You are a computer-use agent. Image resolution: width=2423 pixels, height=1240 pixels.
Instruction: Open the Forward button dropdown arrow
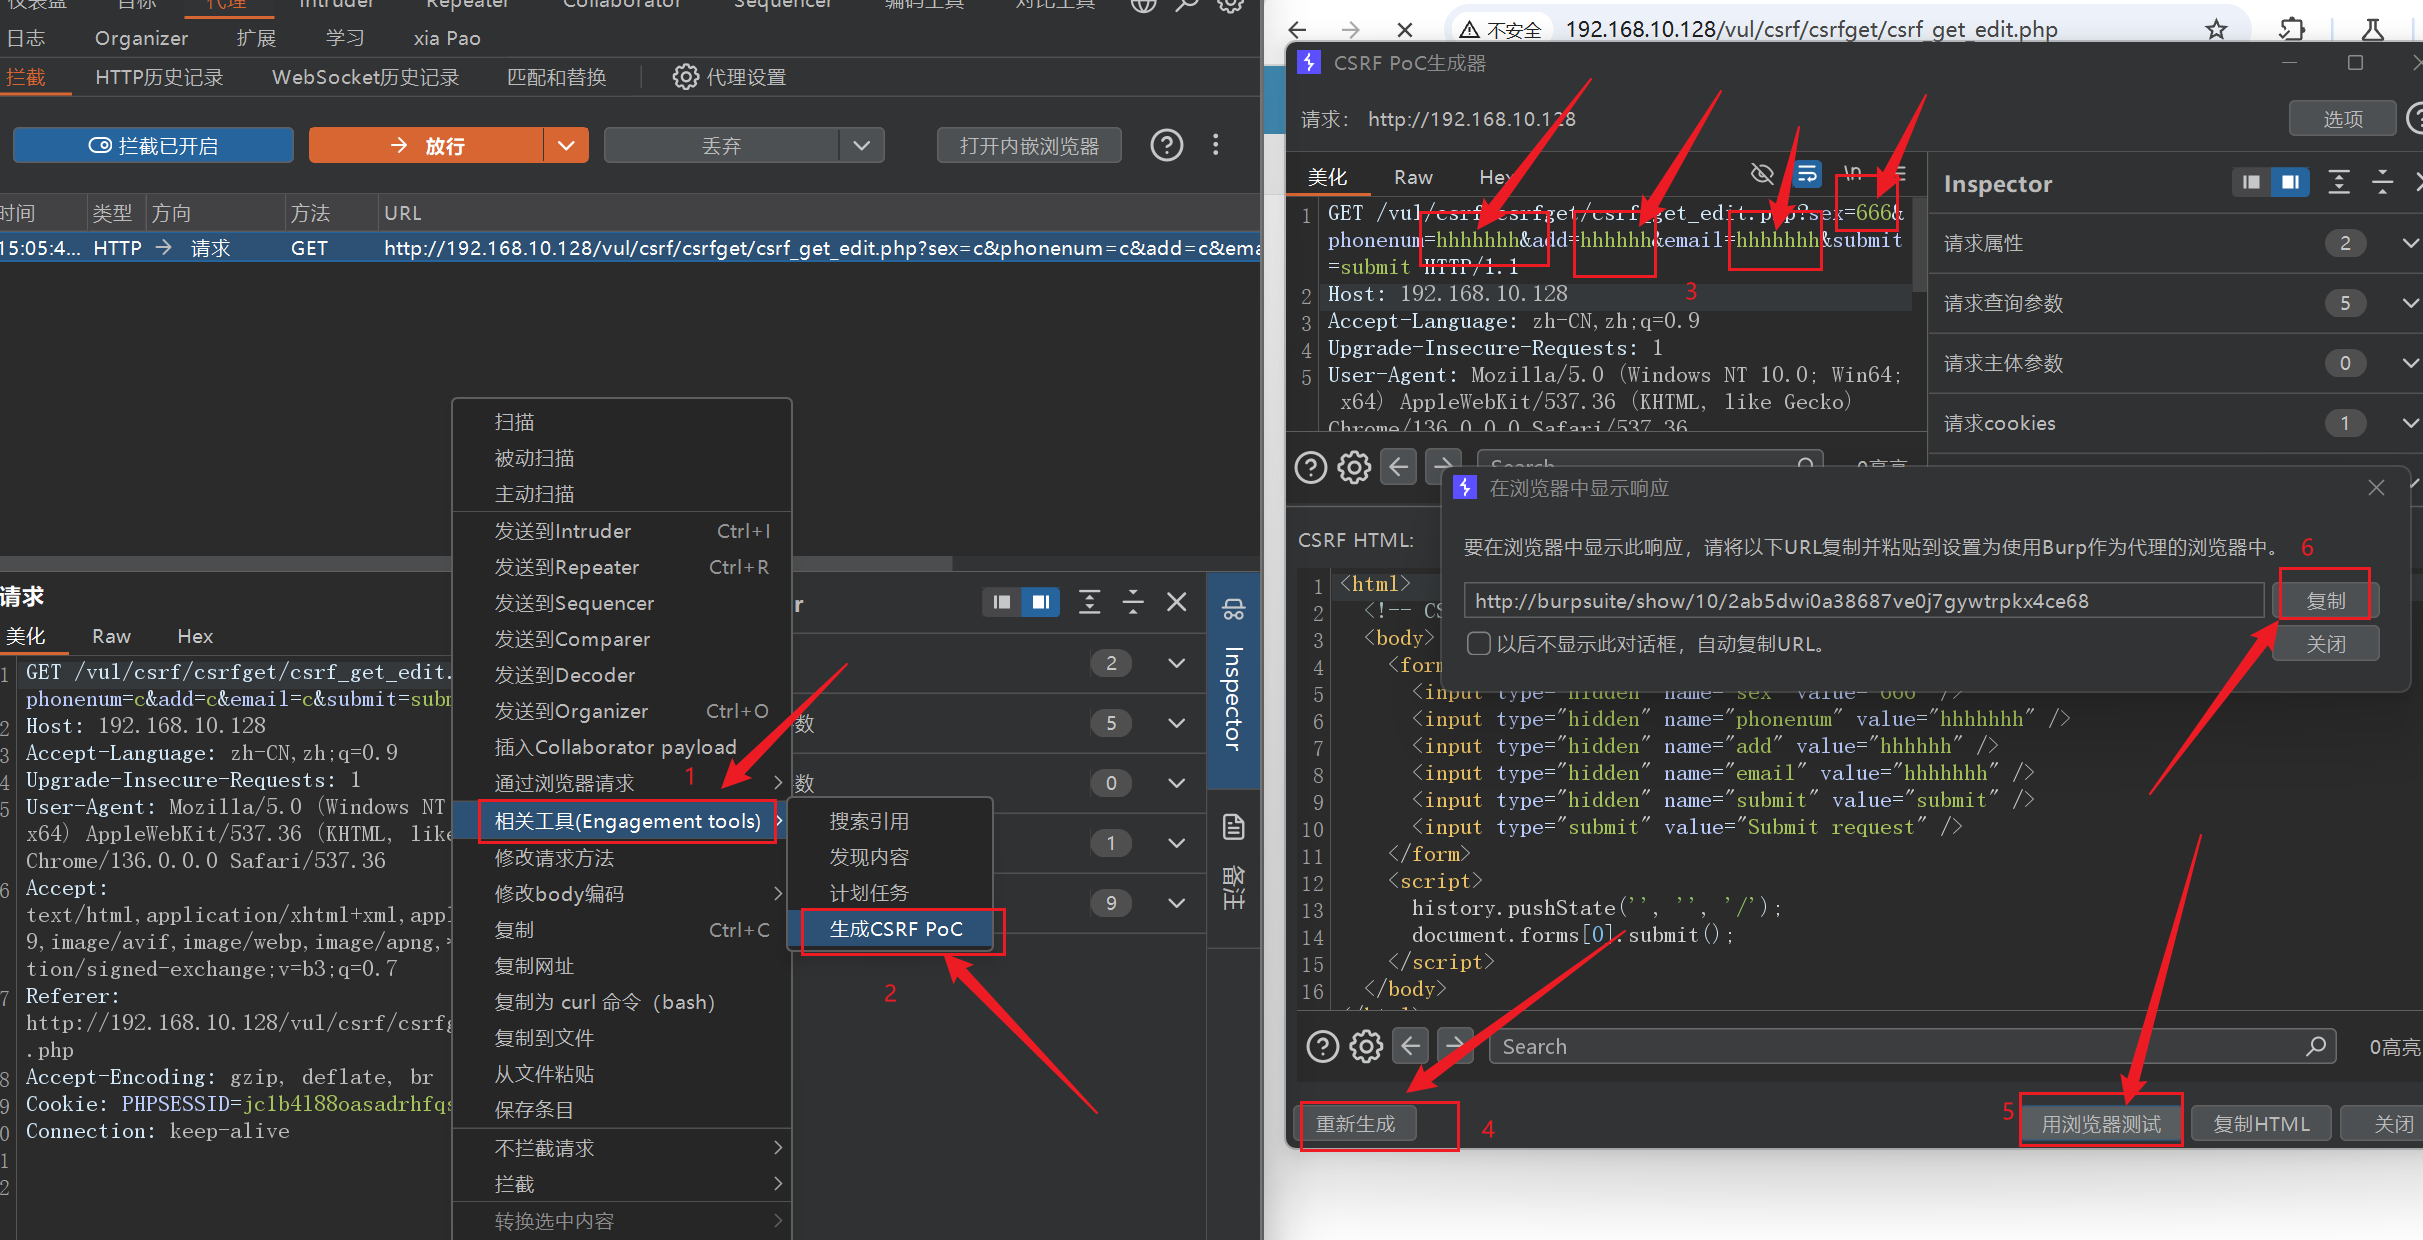point(566,146)
